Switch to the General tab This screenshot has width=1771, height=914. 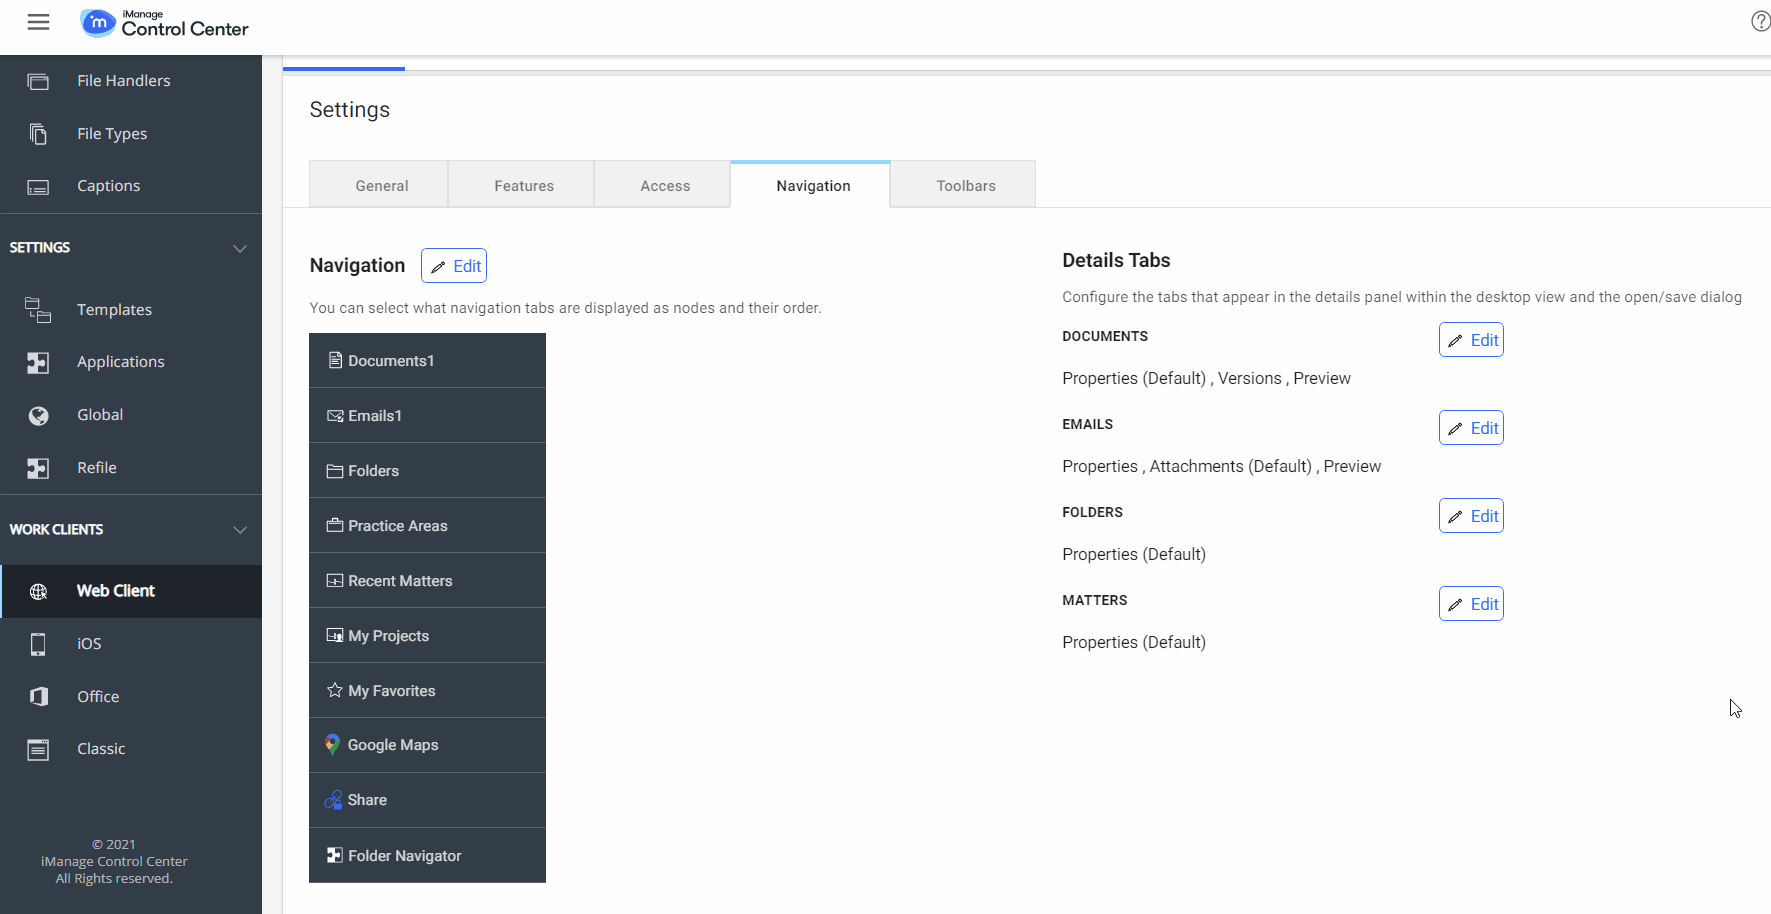tap(381, 185)
